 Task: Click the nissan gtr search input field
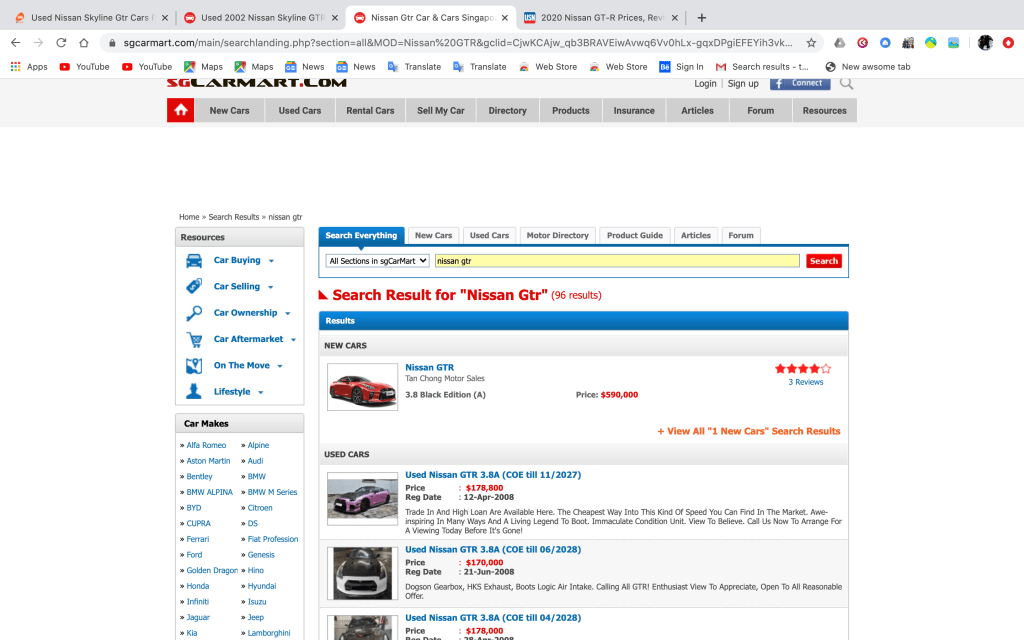(x=617, y=261)
